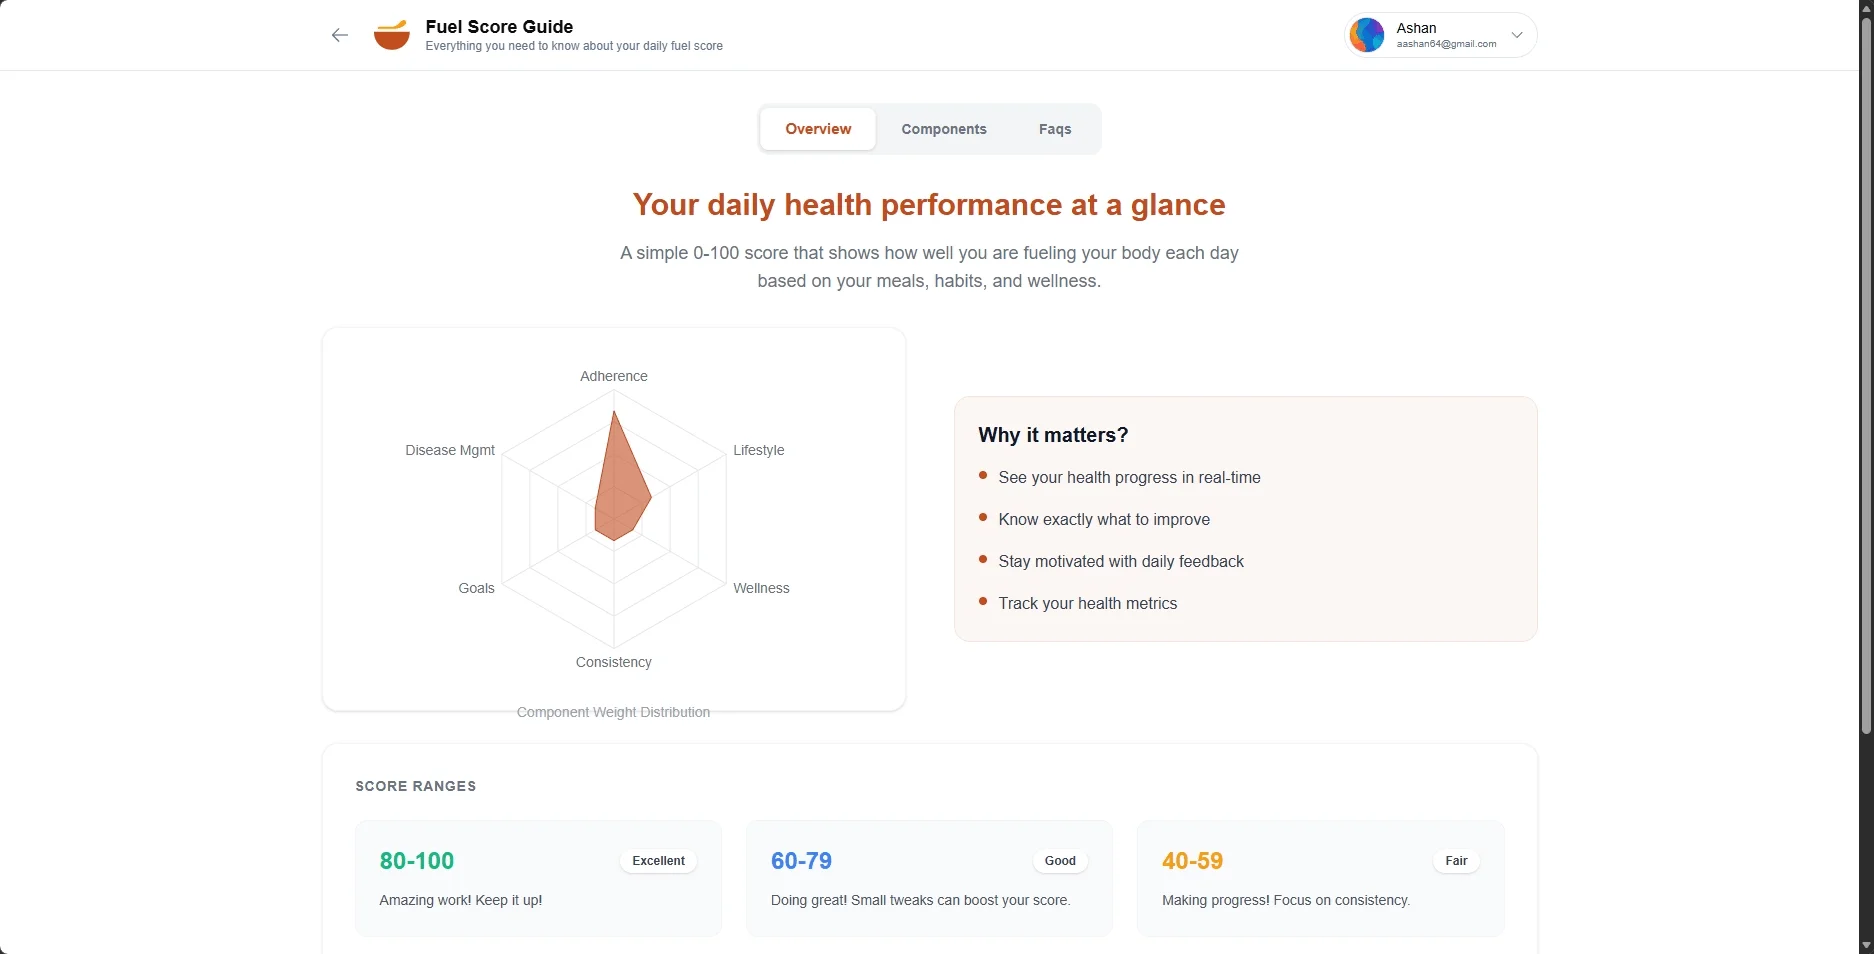Screen dimensions: 1874x954
Task: Click the scrollbar down arrow
Action: pos(1865,945)
